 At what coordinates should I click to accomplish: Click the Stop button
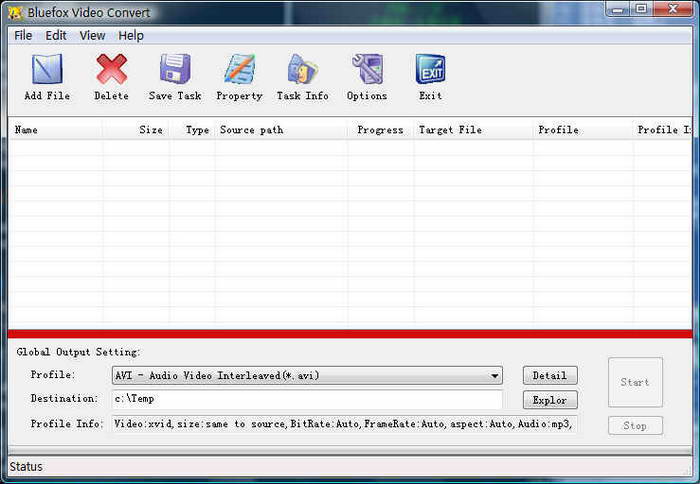[x=635, y=426]
